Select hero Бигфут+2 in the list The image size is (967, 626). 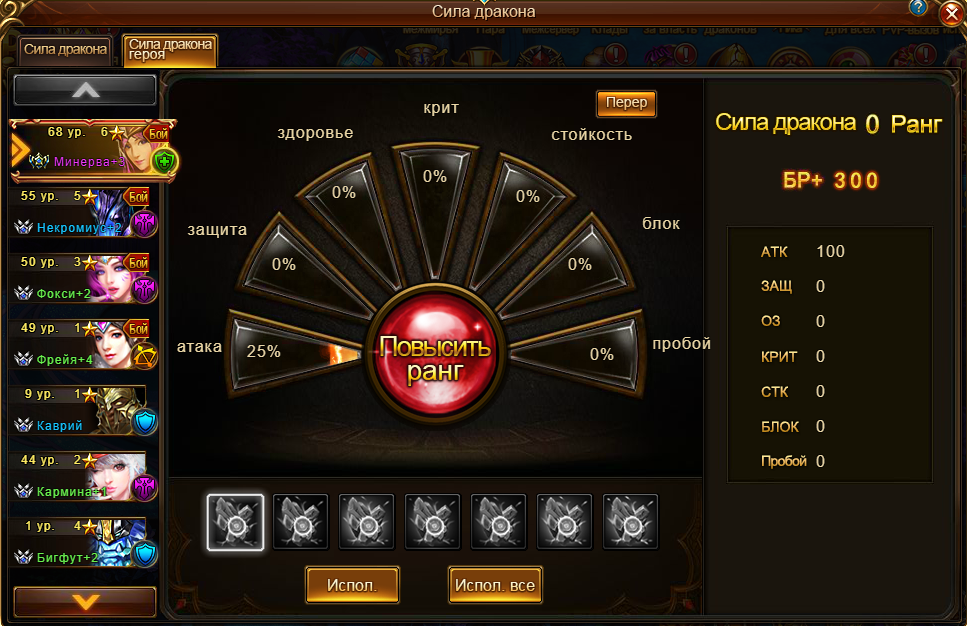tap(83, 543)
